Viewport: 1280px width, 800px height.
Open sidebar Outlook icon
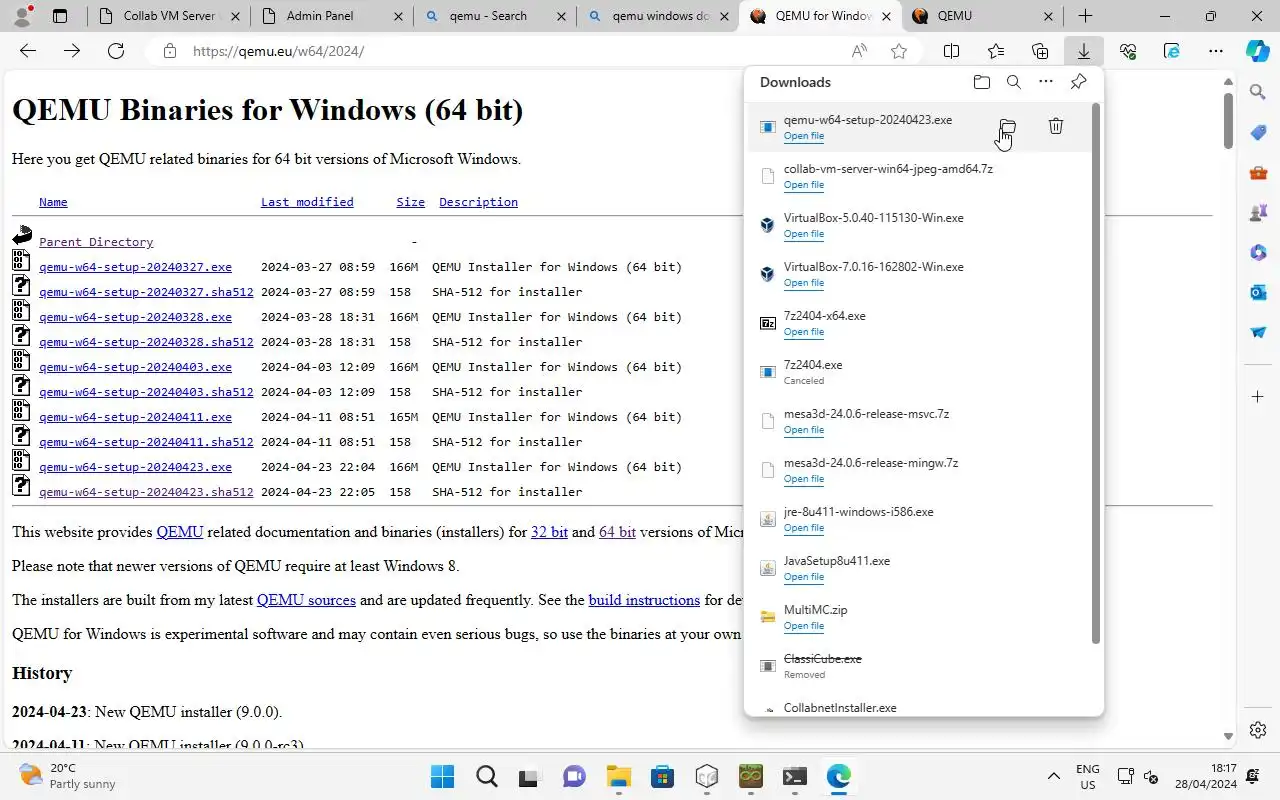[x=1258, y=292]
